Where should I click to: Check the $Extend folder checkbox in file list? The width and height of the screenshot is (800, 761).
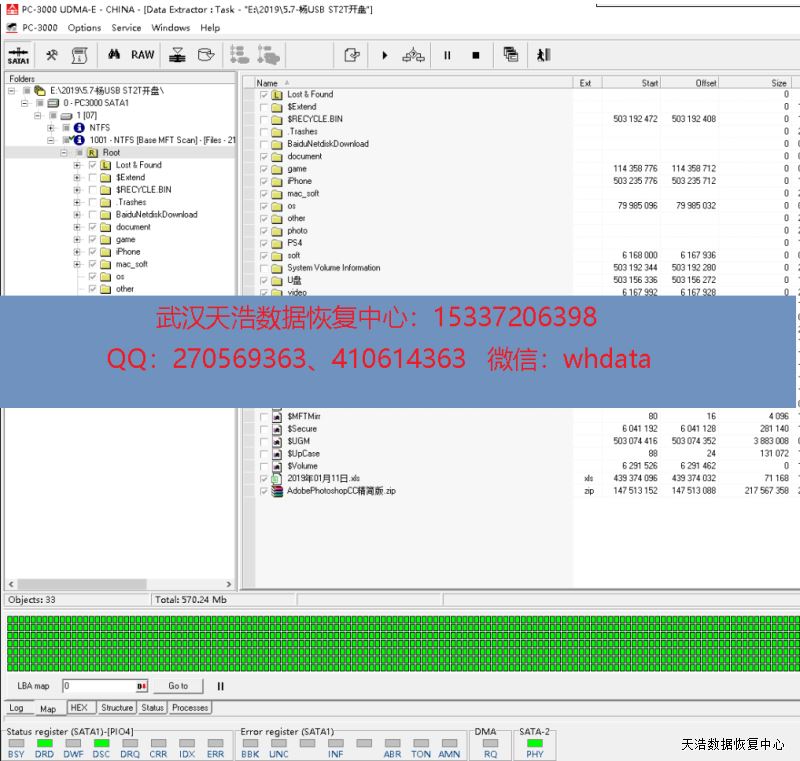pyautogui.click(x=264, y=107)
